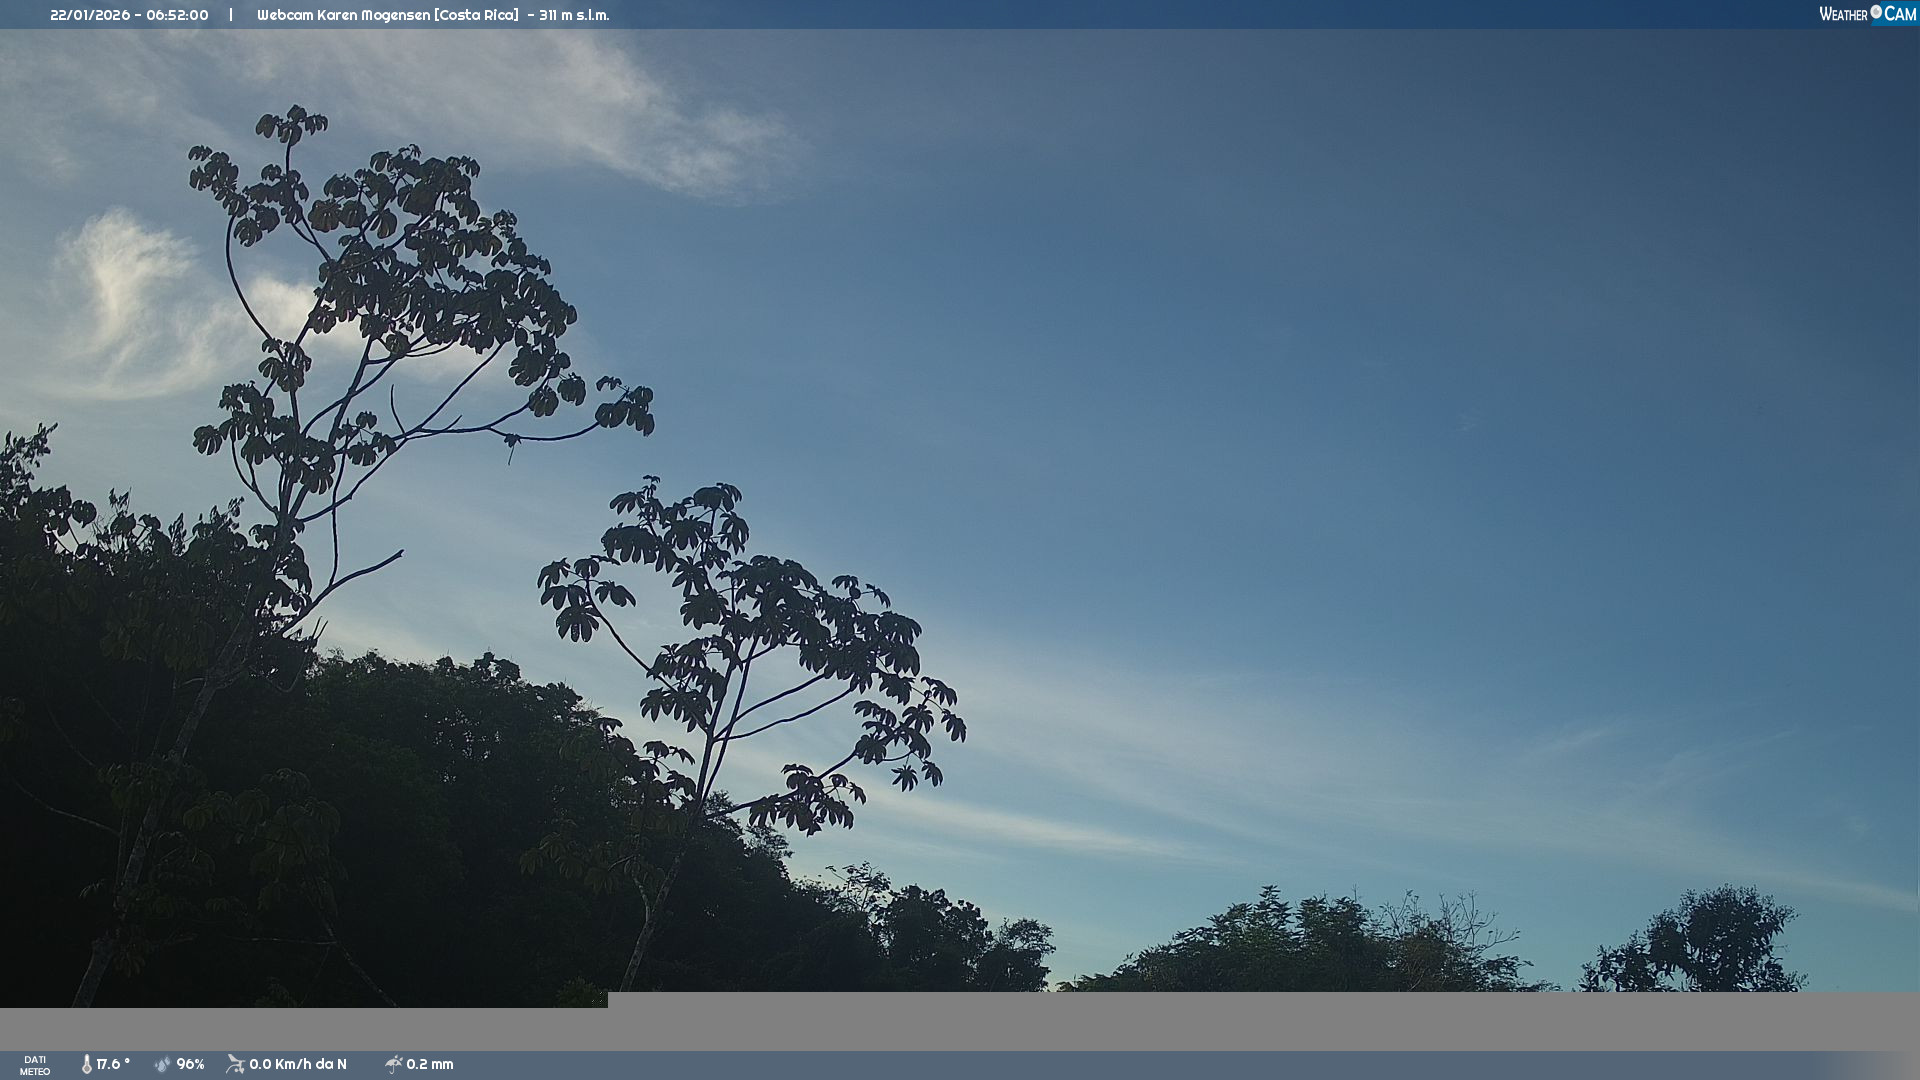Select the 96% humidity reading
This screenshot has height=1080, width=1920.
(190, 1065)
